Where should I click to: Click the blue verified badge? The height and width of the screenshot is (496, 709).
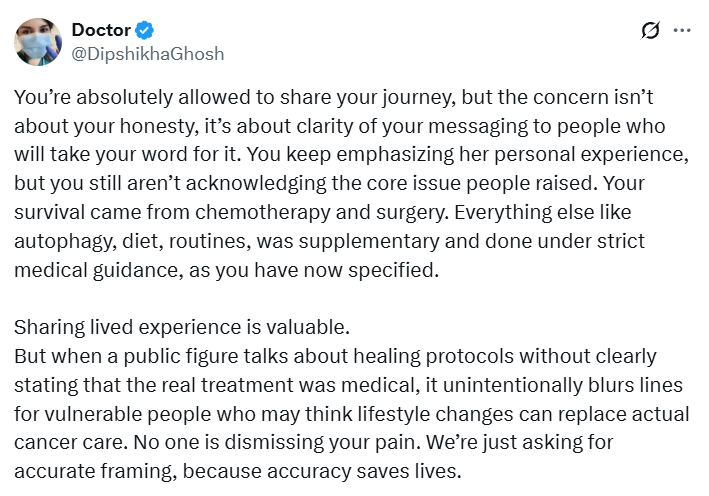(143, 31)
